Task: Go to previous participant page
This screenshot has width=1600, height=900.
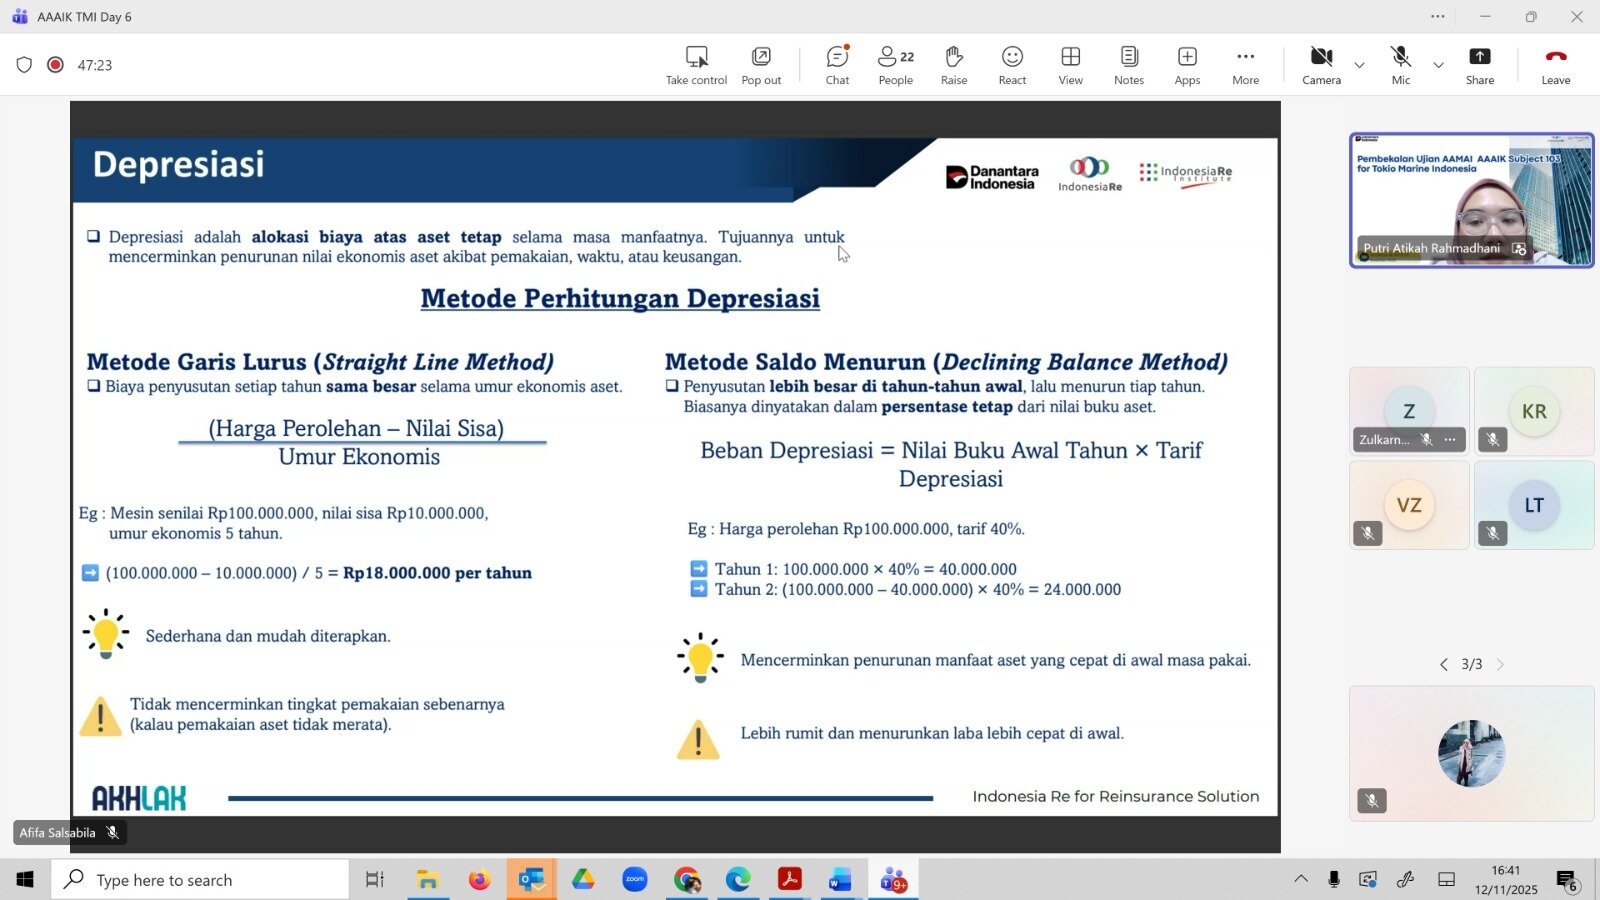Action: 1443,665
